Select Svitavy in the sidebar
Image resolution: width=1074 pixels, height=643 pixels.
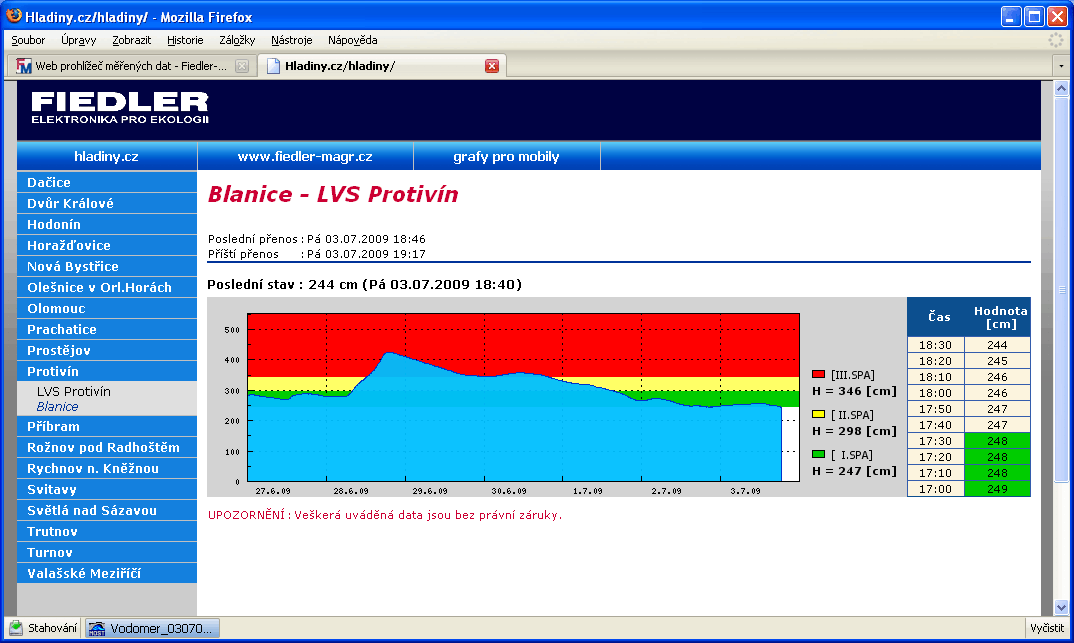click(x=107, y=490)
